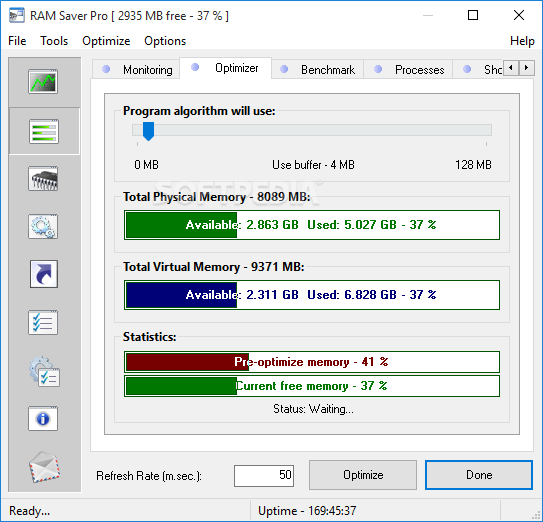Open the blue info sidebar icon
This screenshot has height=522, width=543.
coord(43,419)
